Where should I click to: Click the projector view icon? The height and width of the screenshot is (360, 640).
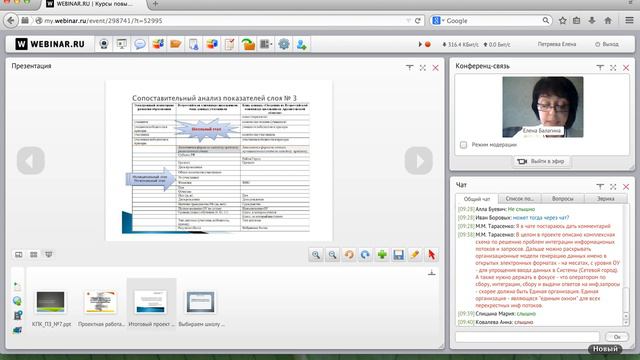point(49,254)
